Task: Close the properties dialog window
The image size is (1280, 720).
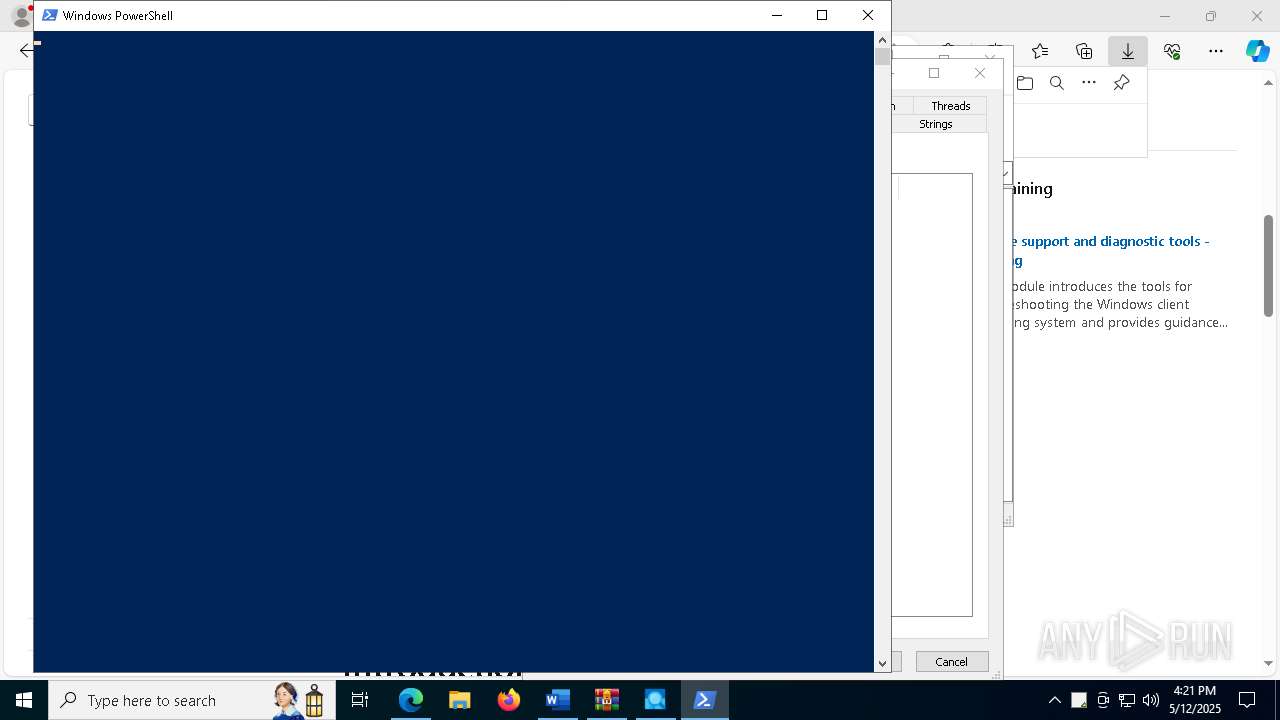Action: (x=980, y=73)
